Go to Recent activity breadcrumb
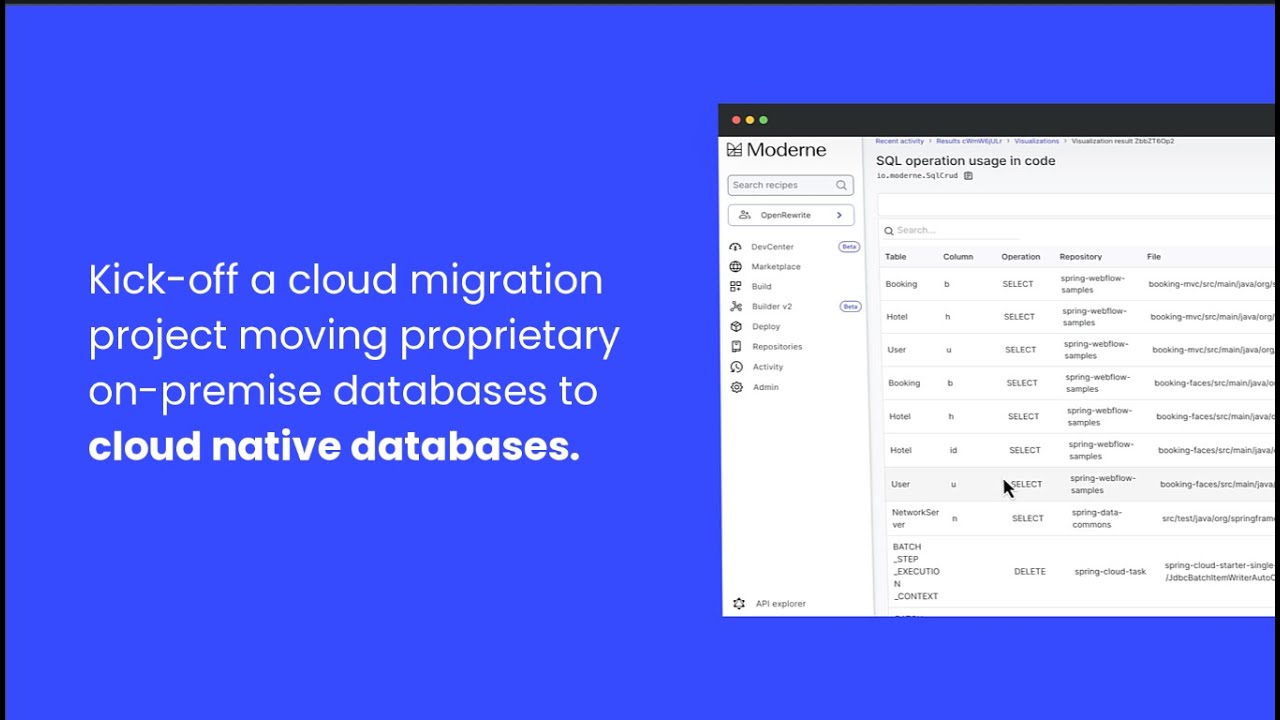This screenshot has height=720, width=1280. point(900,142)
